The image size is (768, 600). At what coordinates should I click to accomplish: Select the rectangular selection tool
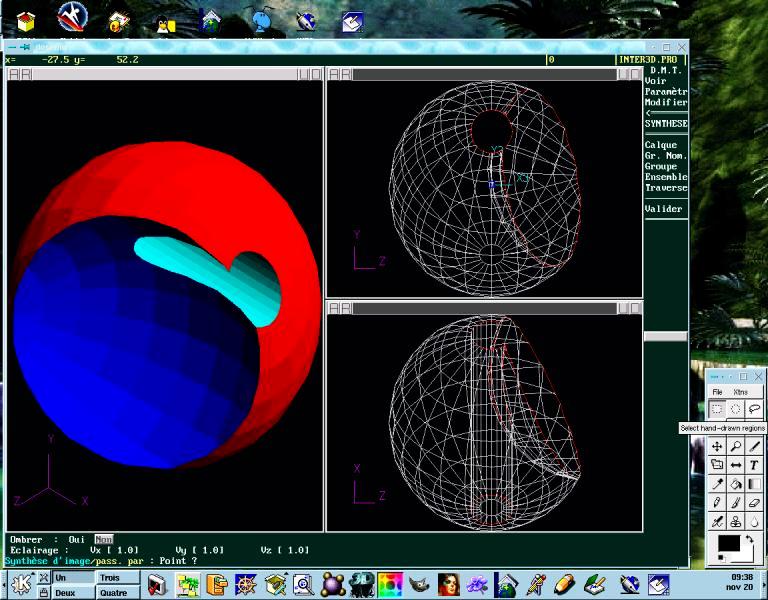coord(717,409)
